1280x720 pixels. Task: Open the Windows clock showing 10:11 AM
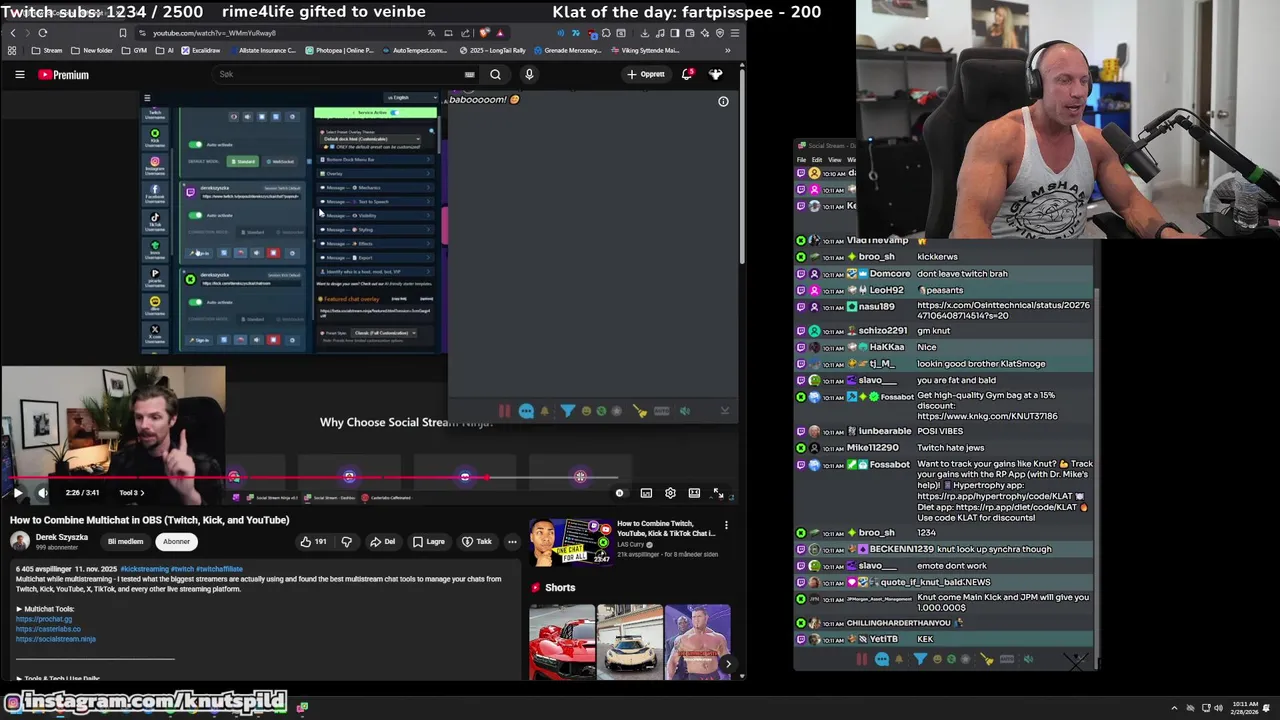1245,708
